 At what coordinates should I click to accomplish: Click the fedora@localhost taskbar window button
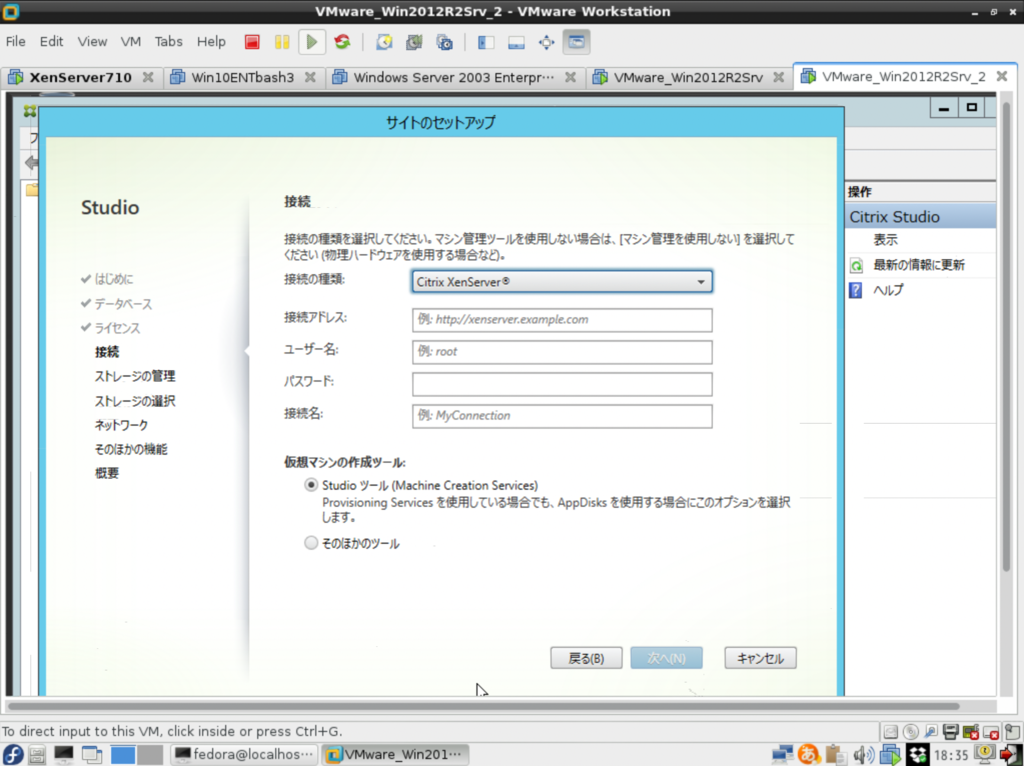(x=244, y=754)
